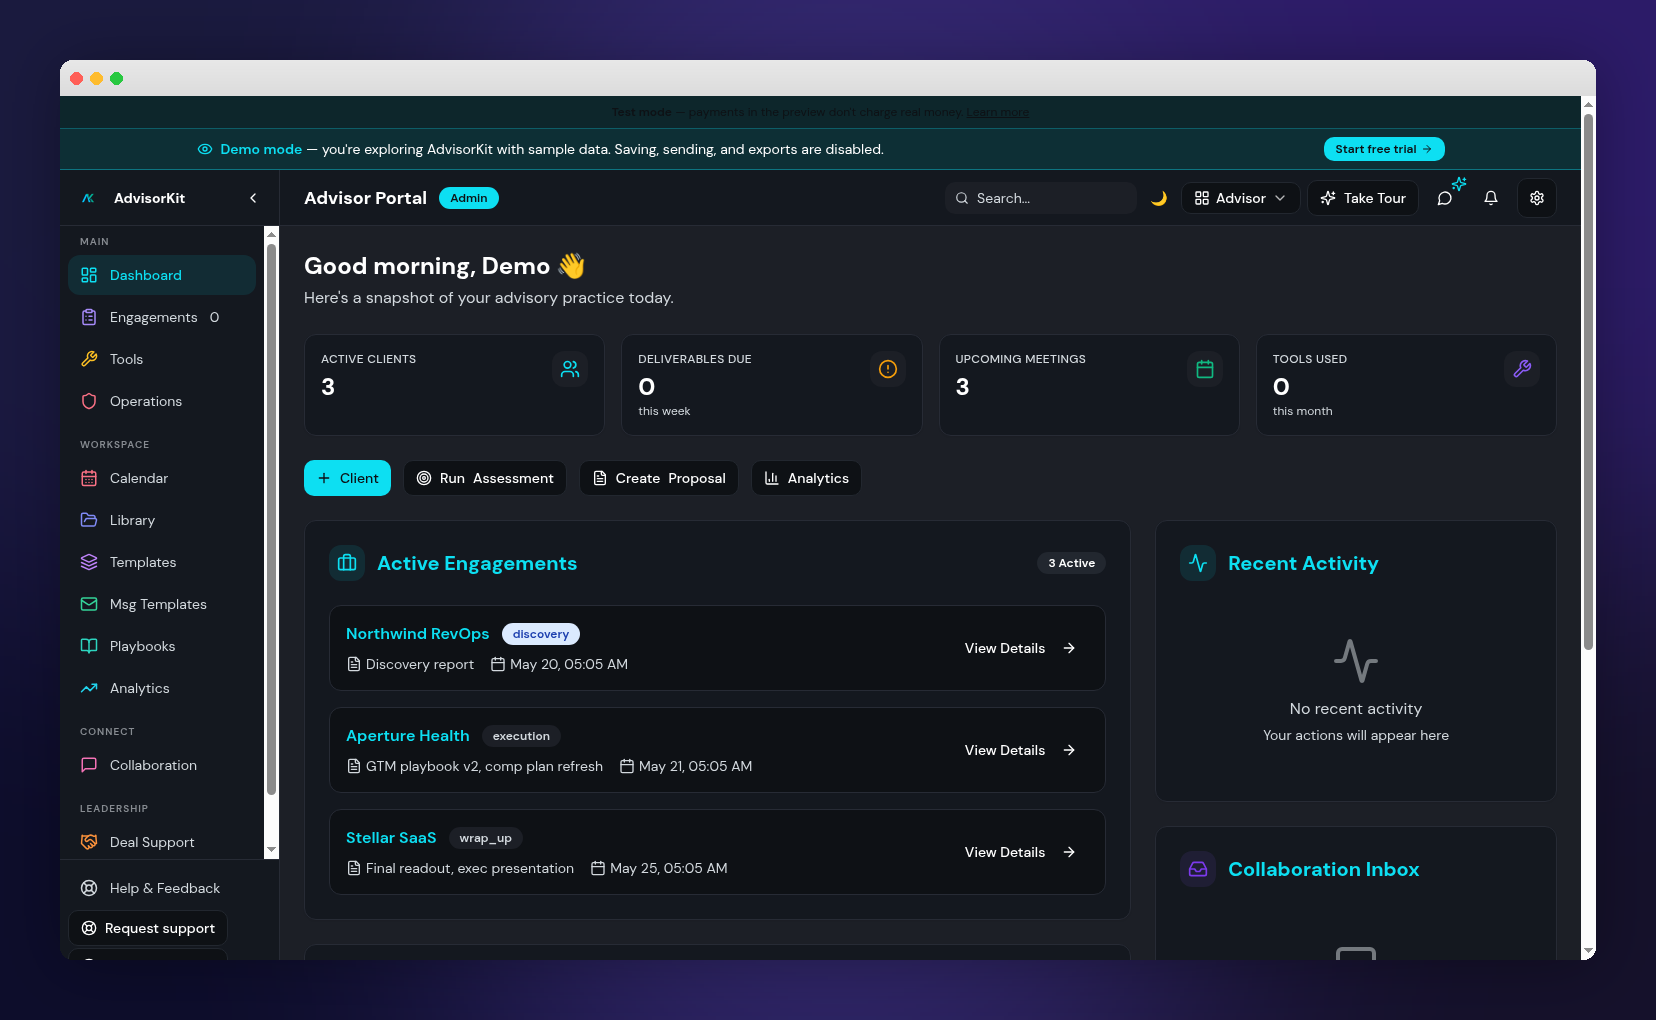Open settings gear in header
Image resolution: width=1656 pixels, height=1020 pixels.
coord(1537,198)
